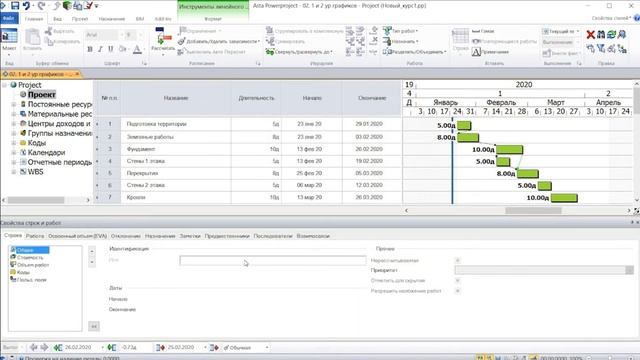Viewport: 640px width, 360px height.
Task: Toggle Bold formatting
Action: tap(90, 49)
